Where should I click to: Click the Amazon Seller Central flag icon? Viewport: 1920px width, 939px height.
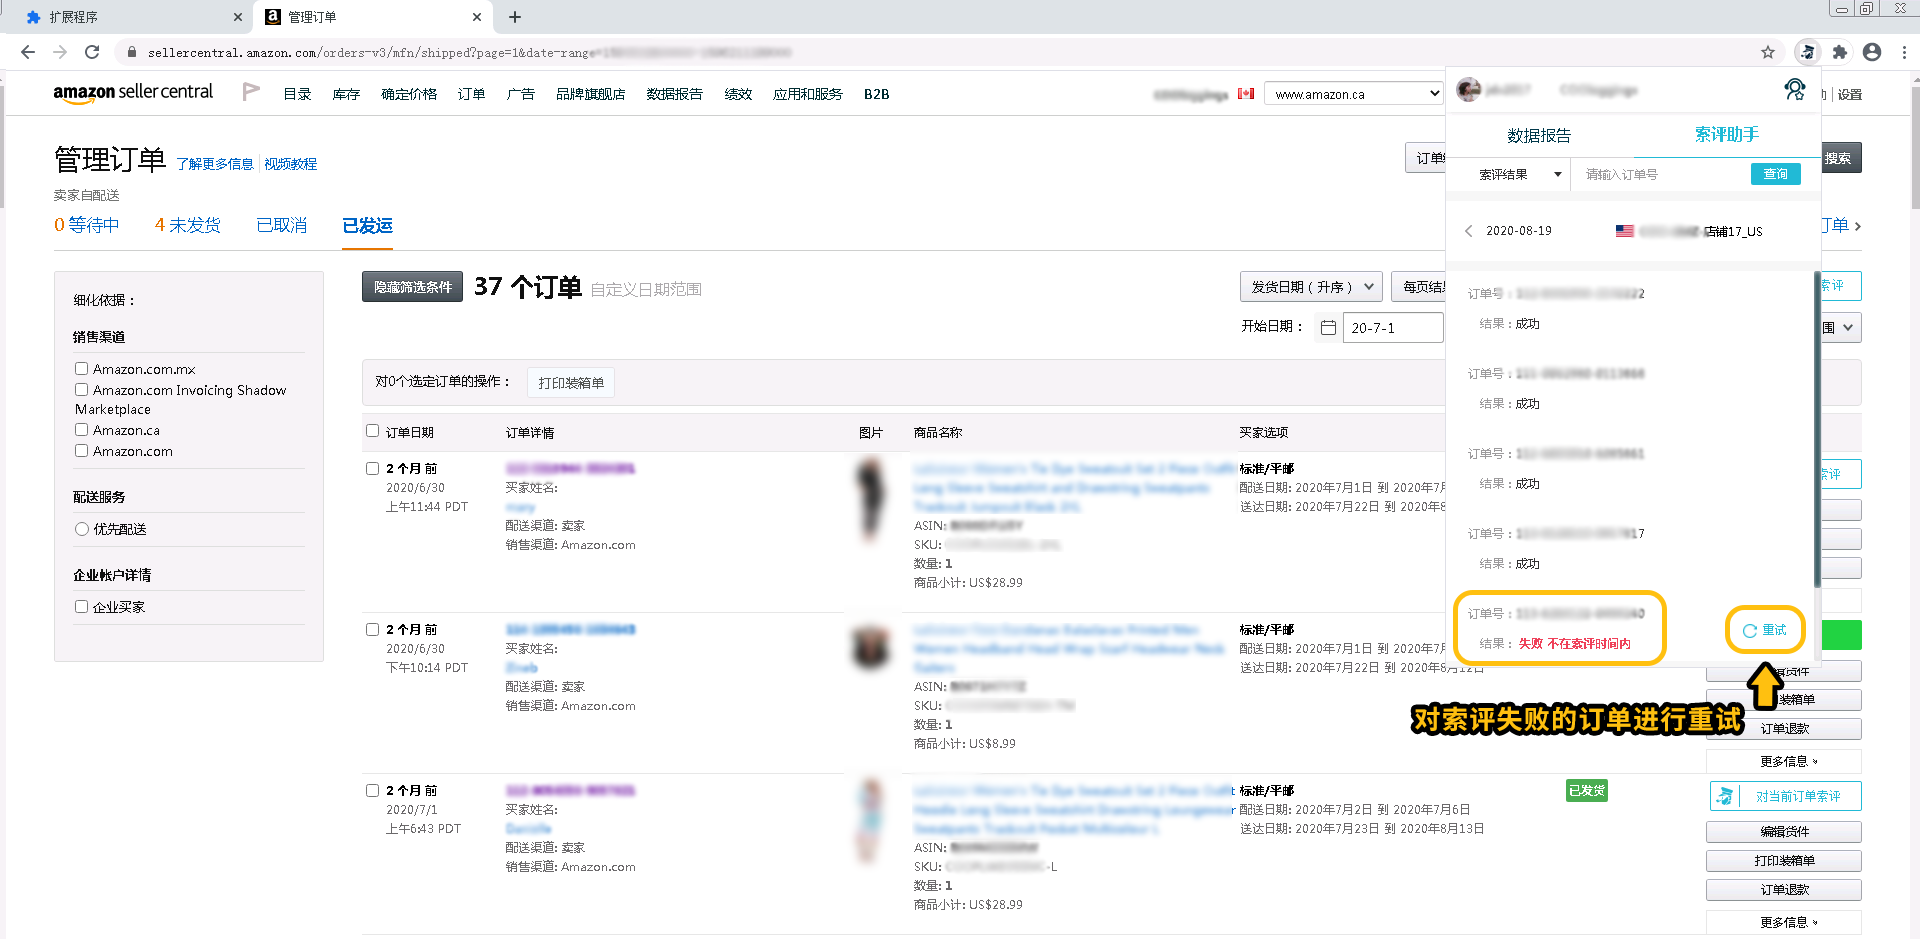coord(251,92)
